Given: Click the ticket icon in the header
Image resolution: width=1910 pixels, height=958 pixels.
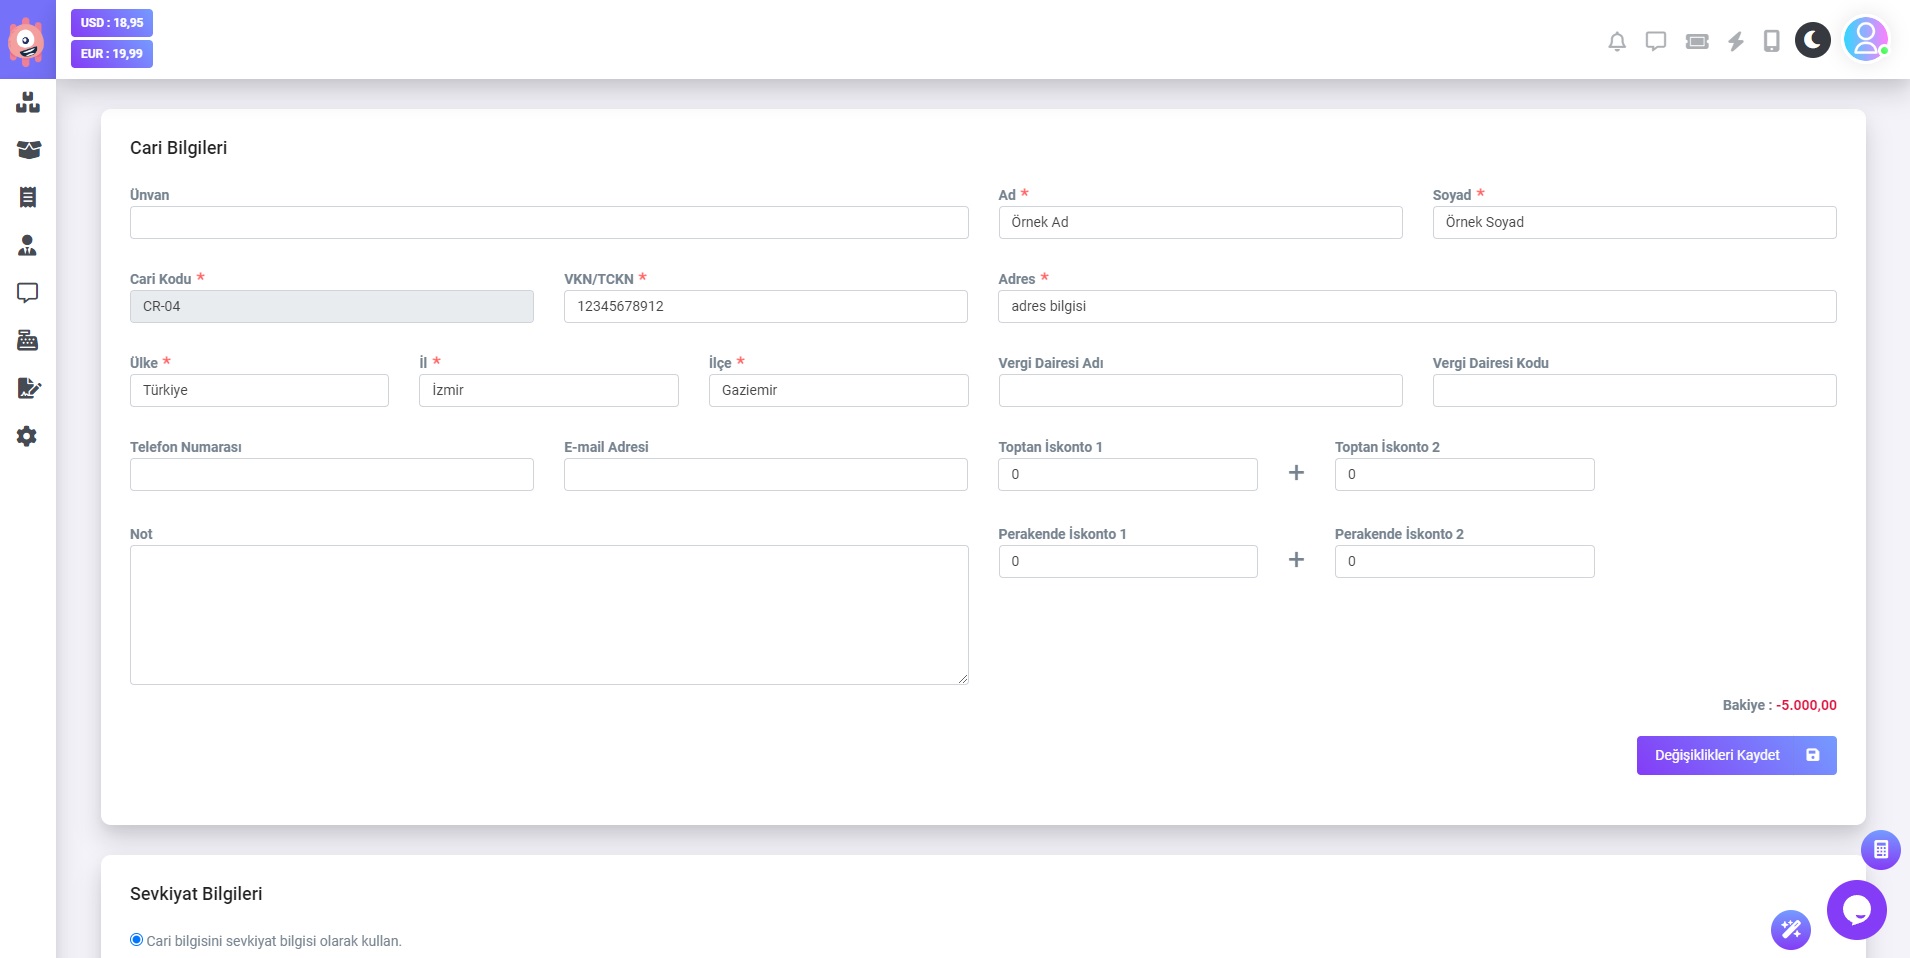Looking at the screenshot, I should click(1697, 41).
